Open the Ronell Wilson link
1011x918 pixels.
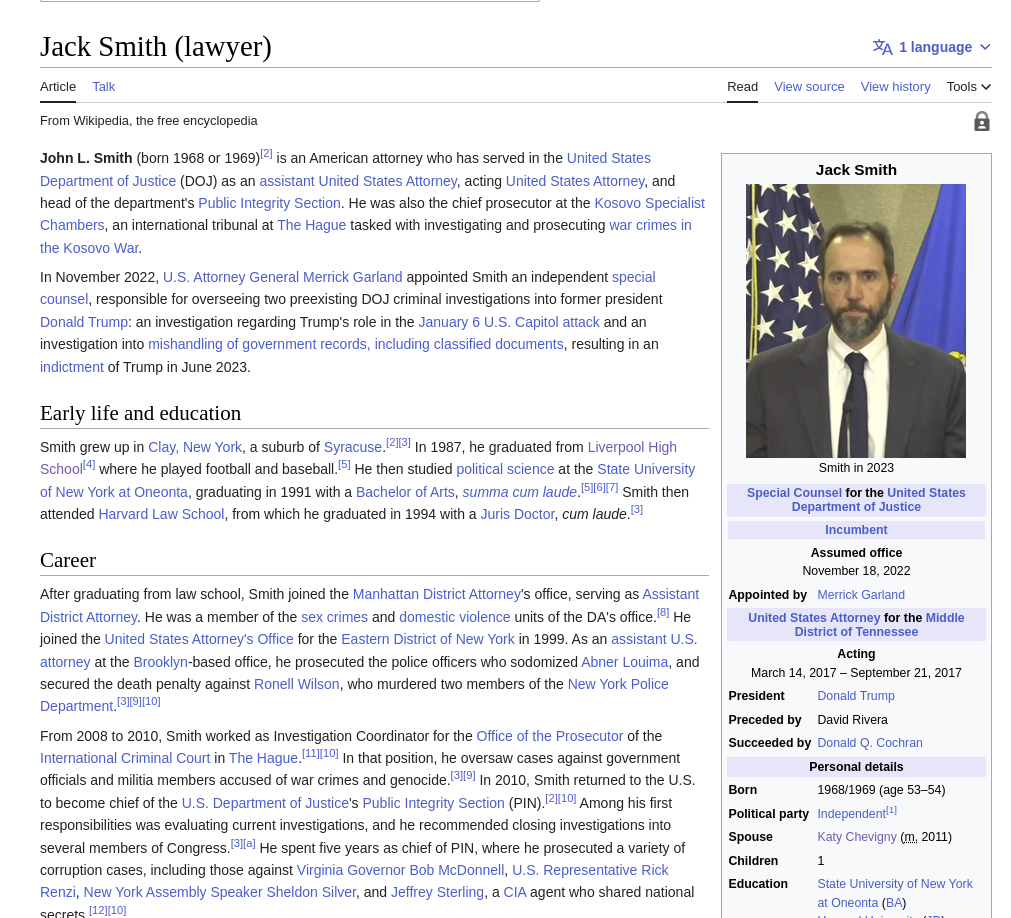click(x=297, y=684)
